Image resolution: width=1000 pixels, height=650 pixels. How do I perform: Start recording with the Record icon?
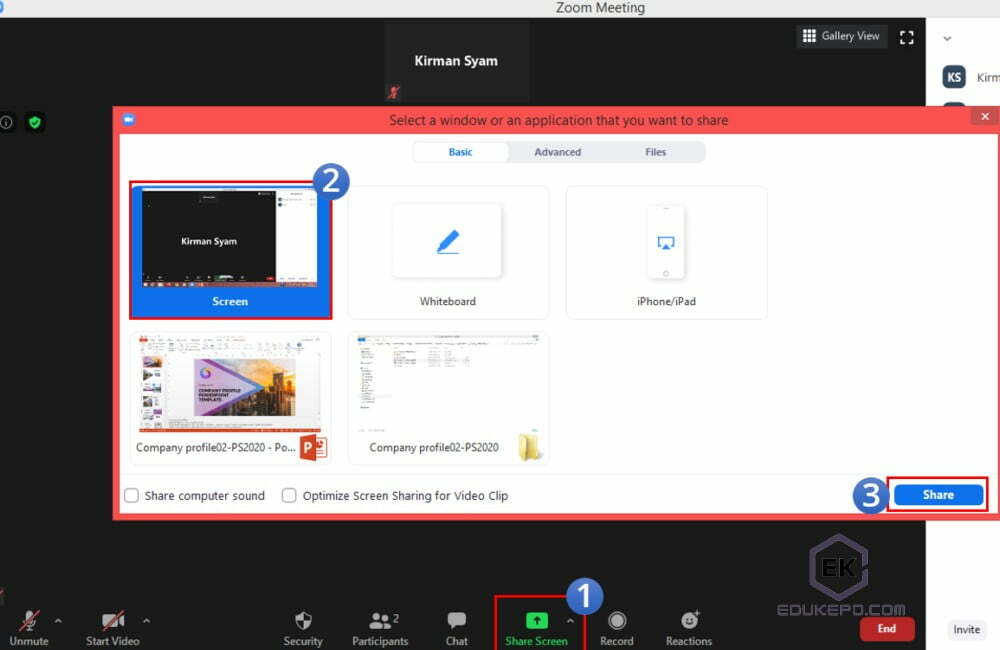pyautogui.click(x=616, y=622)
